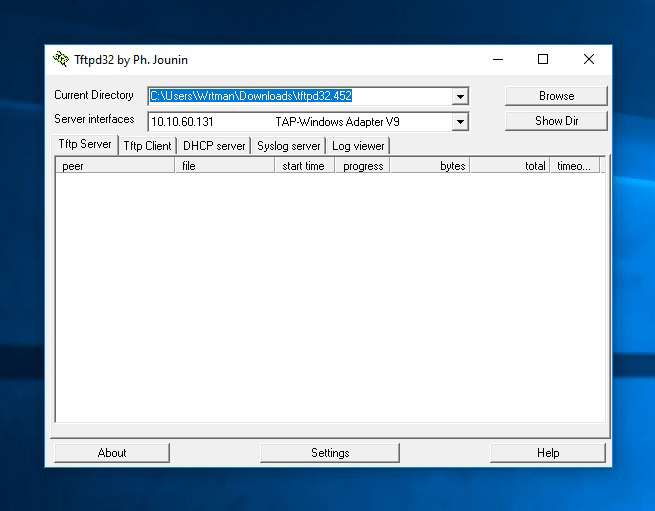Expand the Server interfaces dropdown arrow
Screen dimensions: 655x511
click(x=460, y=122)
